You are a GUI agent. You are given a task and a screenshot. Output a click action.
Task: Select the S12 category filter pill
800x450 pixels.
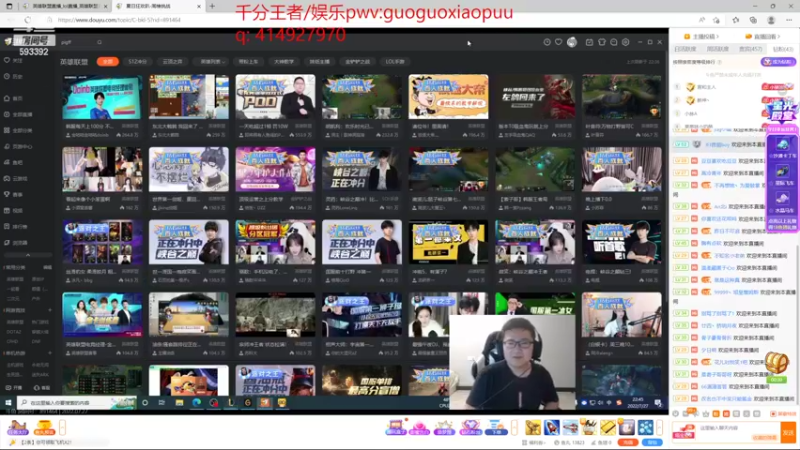137,62
